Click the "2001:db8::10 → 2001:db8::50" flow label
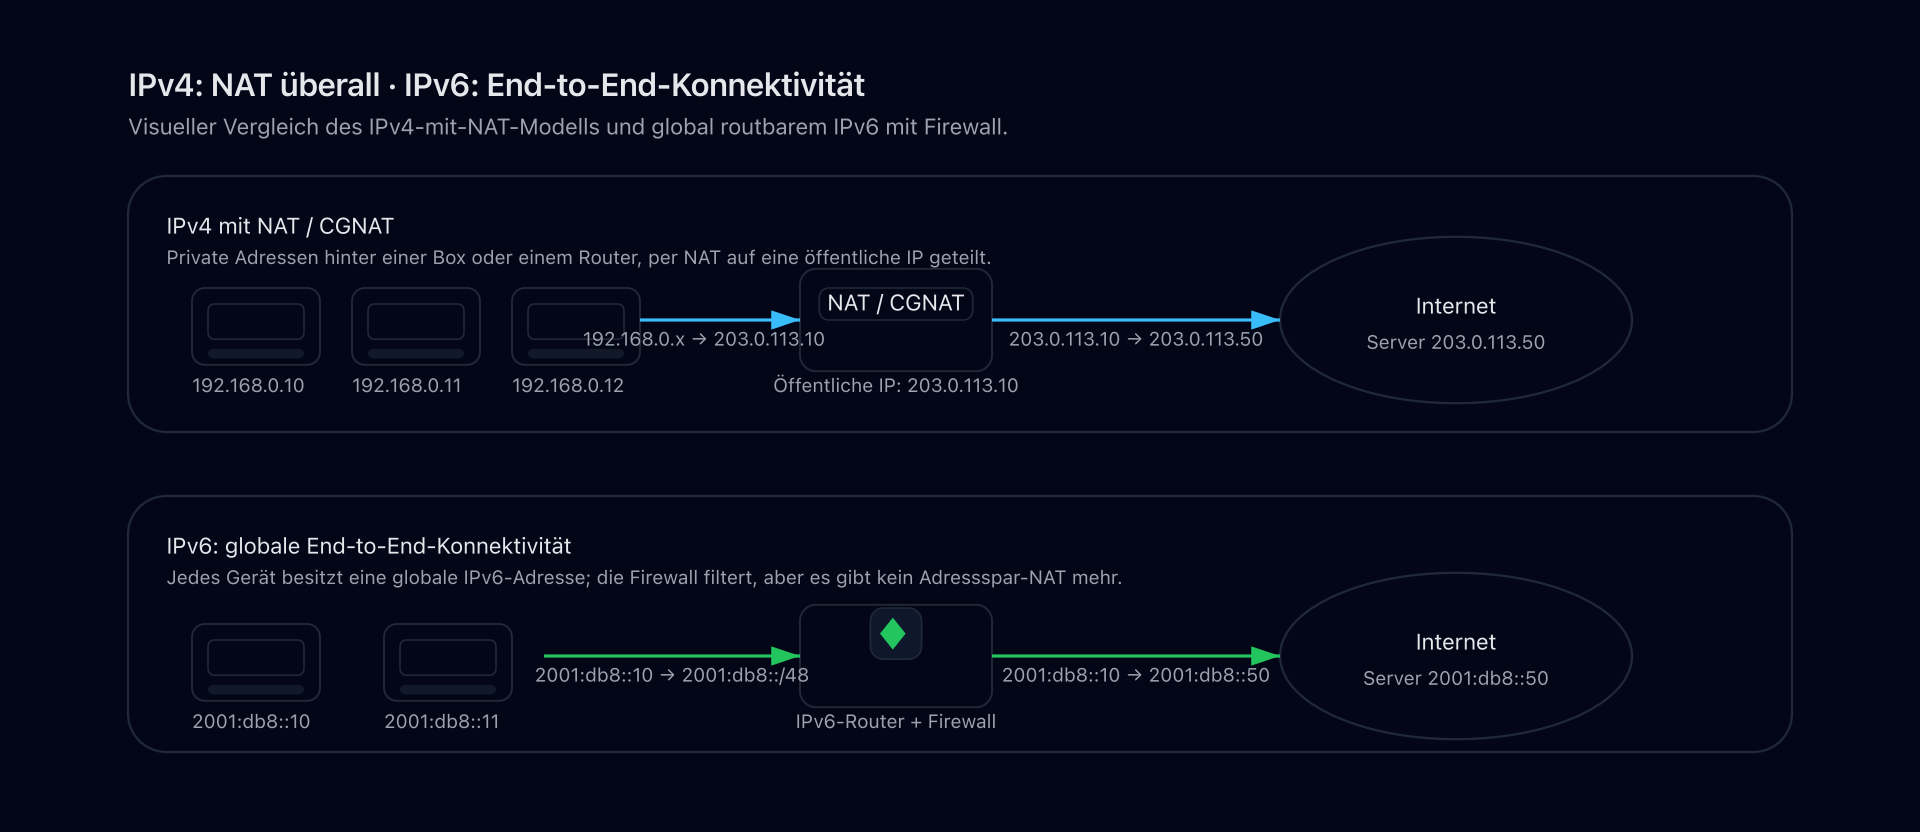This screenshot has height=832, width=1920. coord(1135,676)
